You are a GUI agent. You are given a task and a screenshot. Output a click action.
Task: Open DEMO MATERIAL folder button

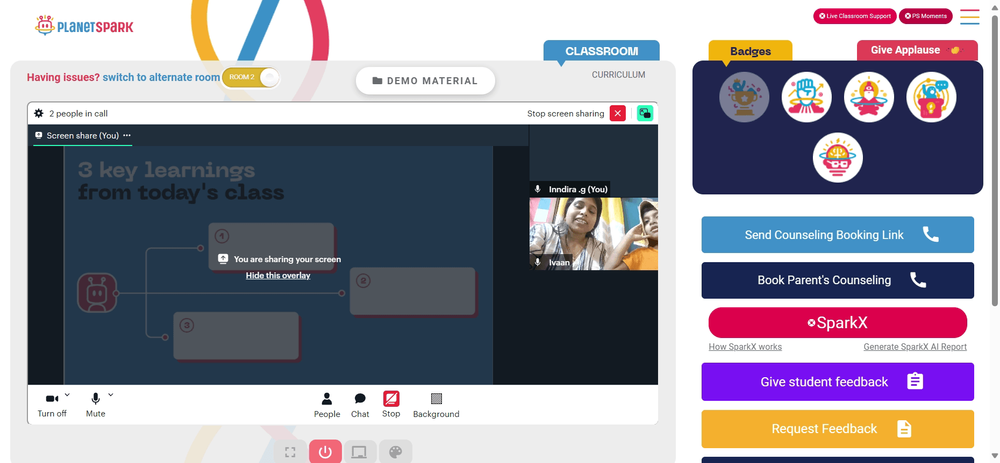[x=425, y=81]
